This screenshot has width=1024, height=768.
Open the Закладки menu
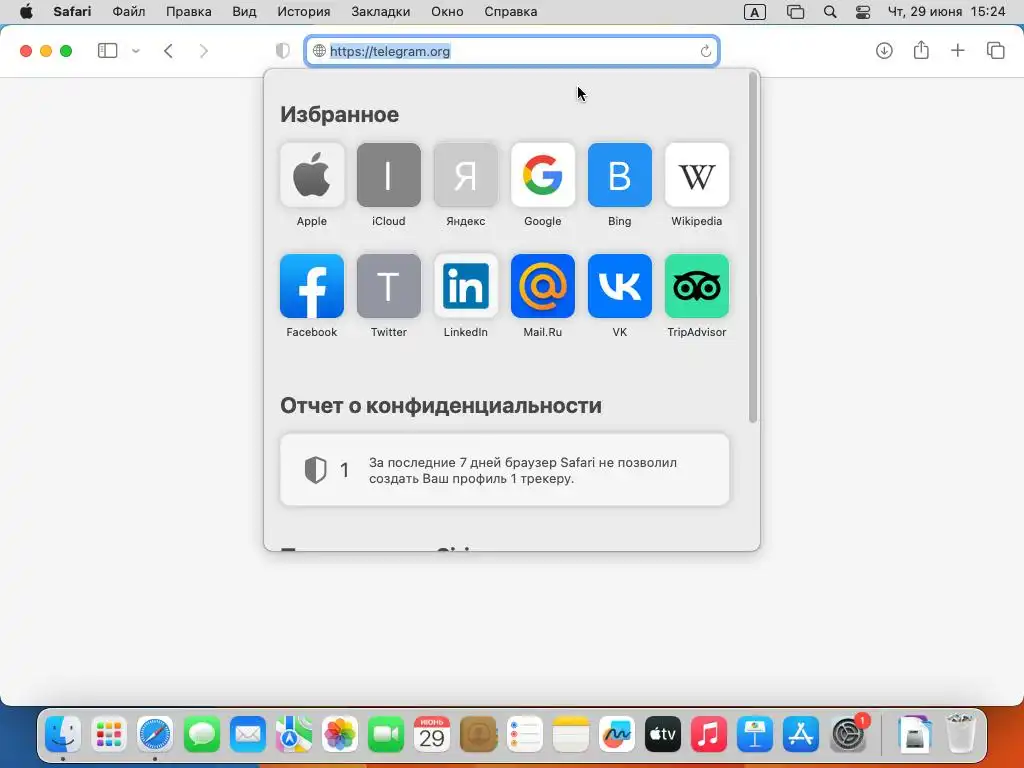pos(381,12)
